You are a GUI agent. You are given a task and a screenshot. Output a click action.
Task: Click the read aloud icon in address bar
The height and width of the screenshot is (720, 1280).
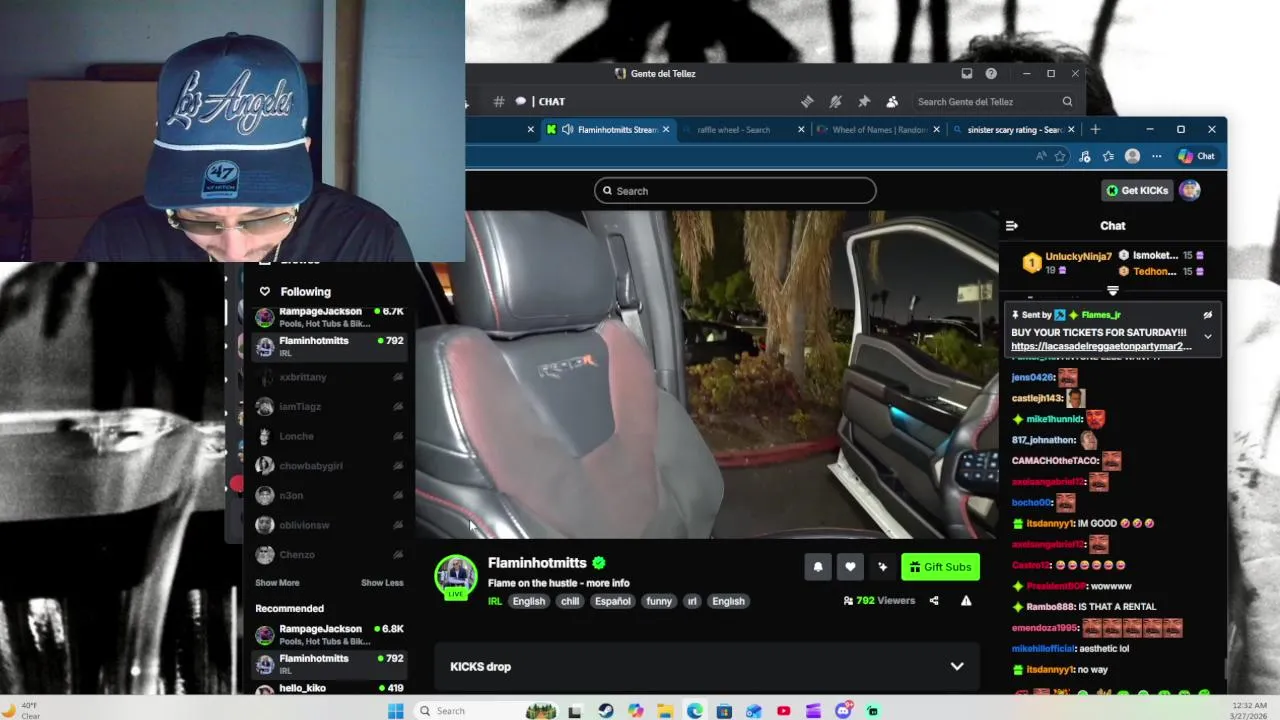point(1041,156)
